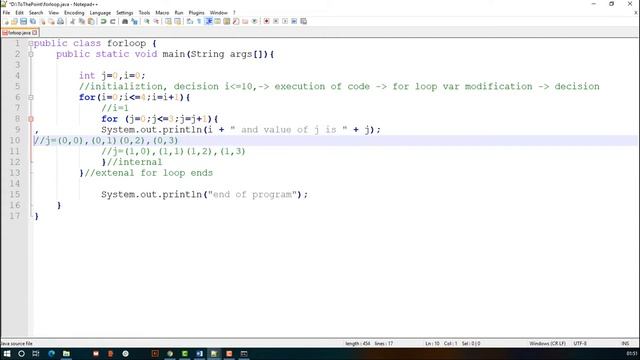Toggle Show All Characters icon

click(199, 21)
